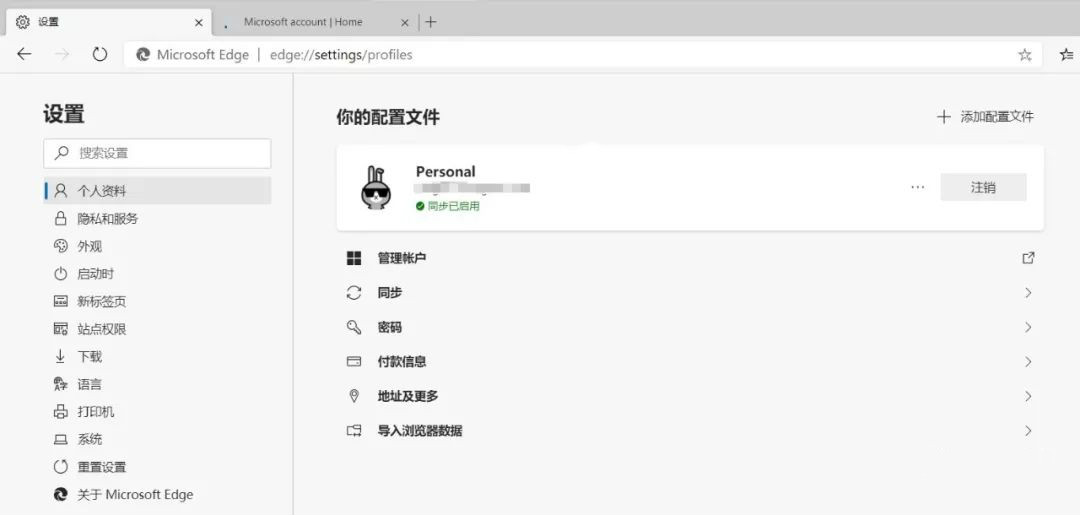The width and height of the screenshot is (1080, 515).
Task: Click the person icon beside 个人资料
Action: [x=61, y=191]
